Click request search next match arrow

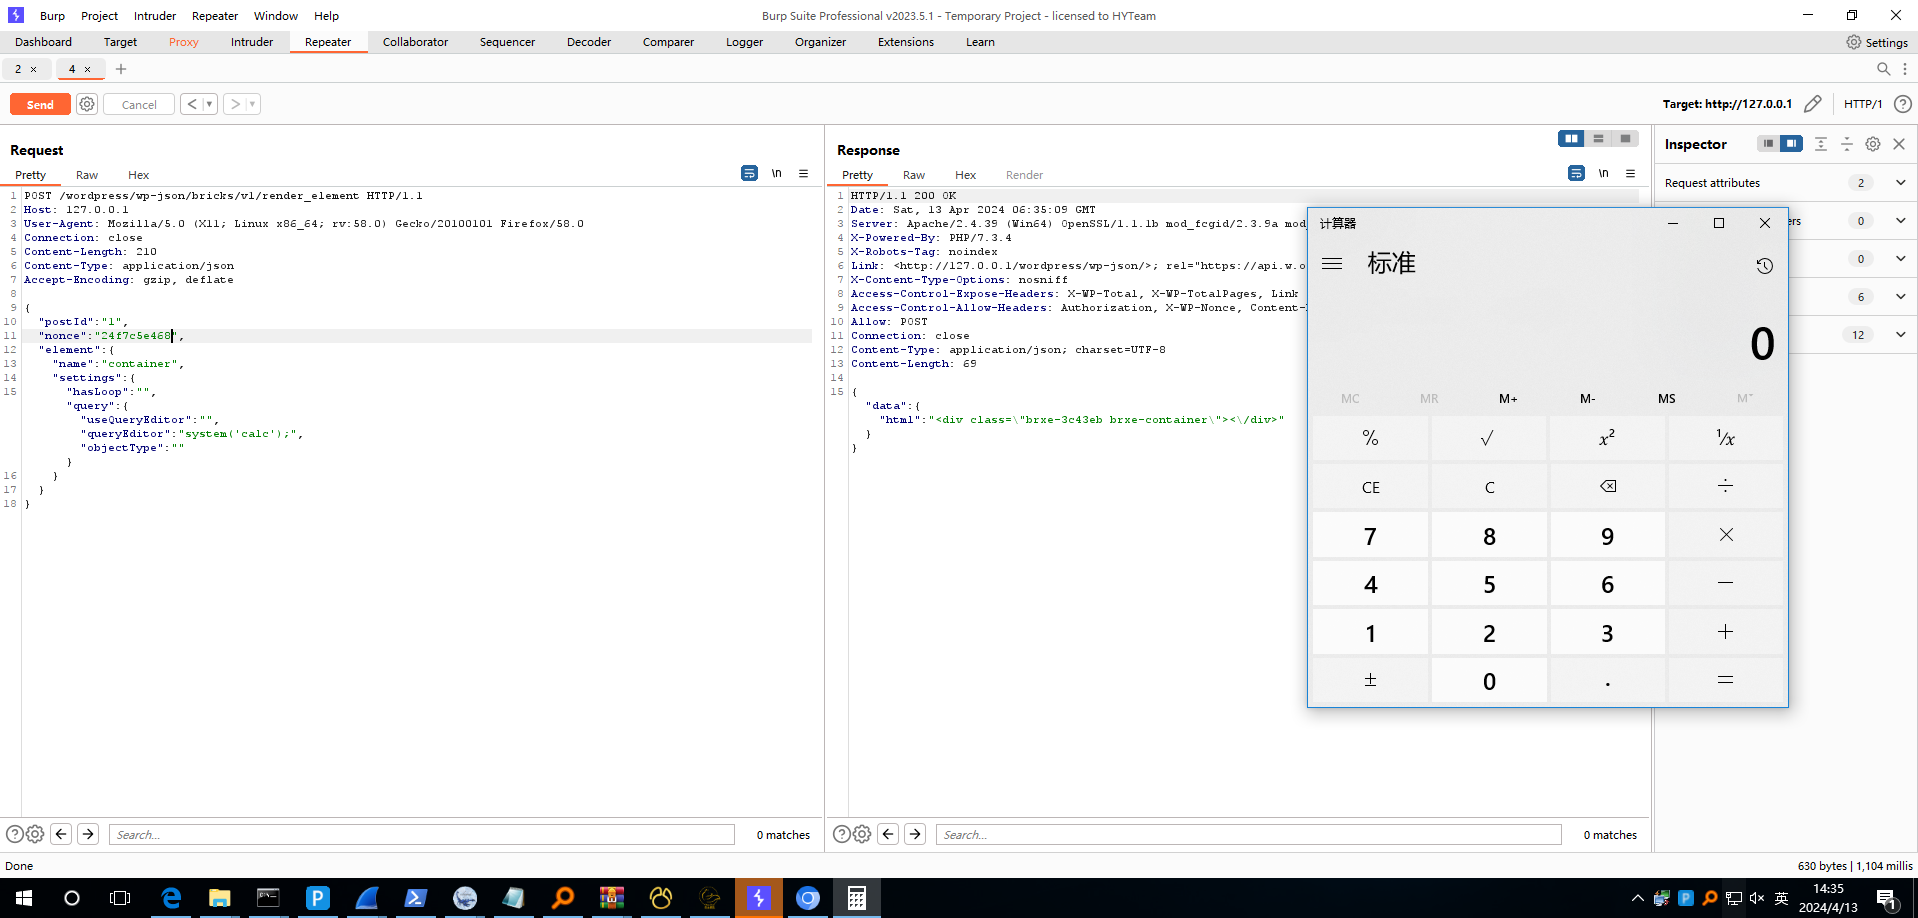pos(88,834)
